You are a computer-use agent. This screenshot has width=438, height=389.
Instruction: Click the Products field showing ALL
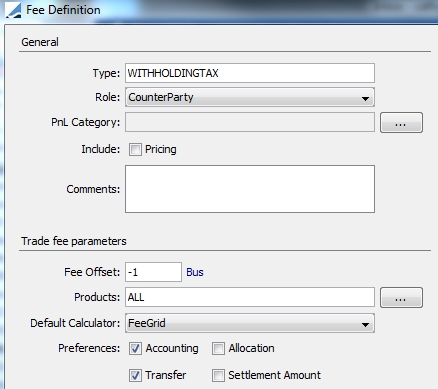pos(250,297)
